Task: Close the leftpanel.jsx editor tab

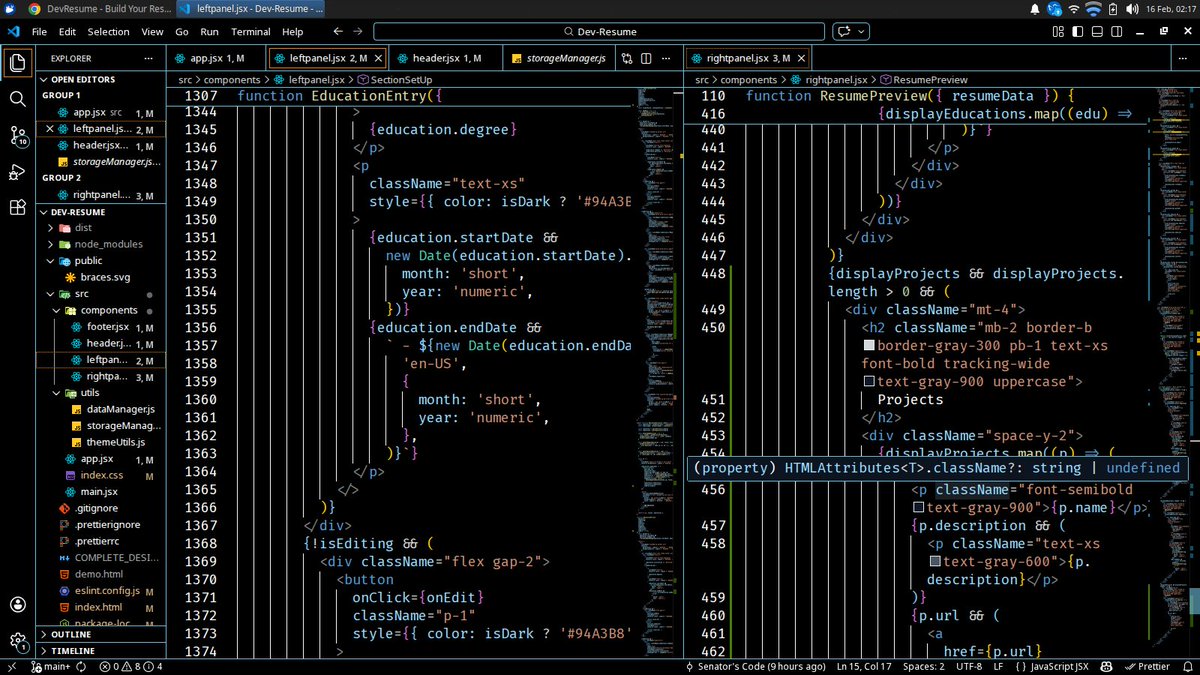Action: 376,59
